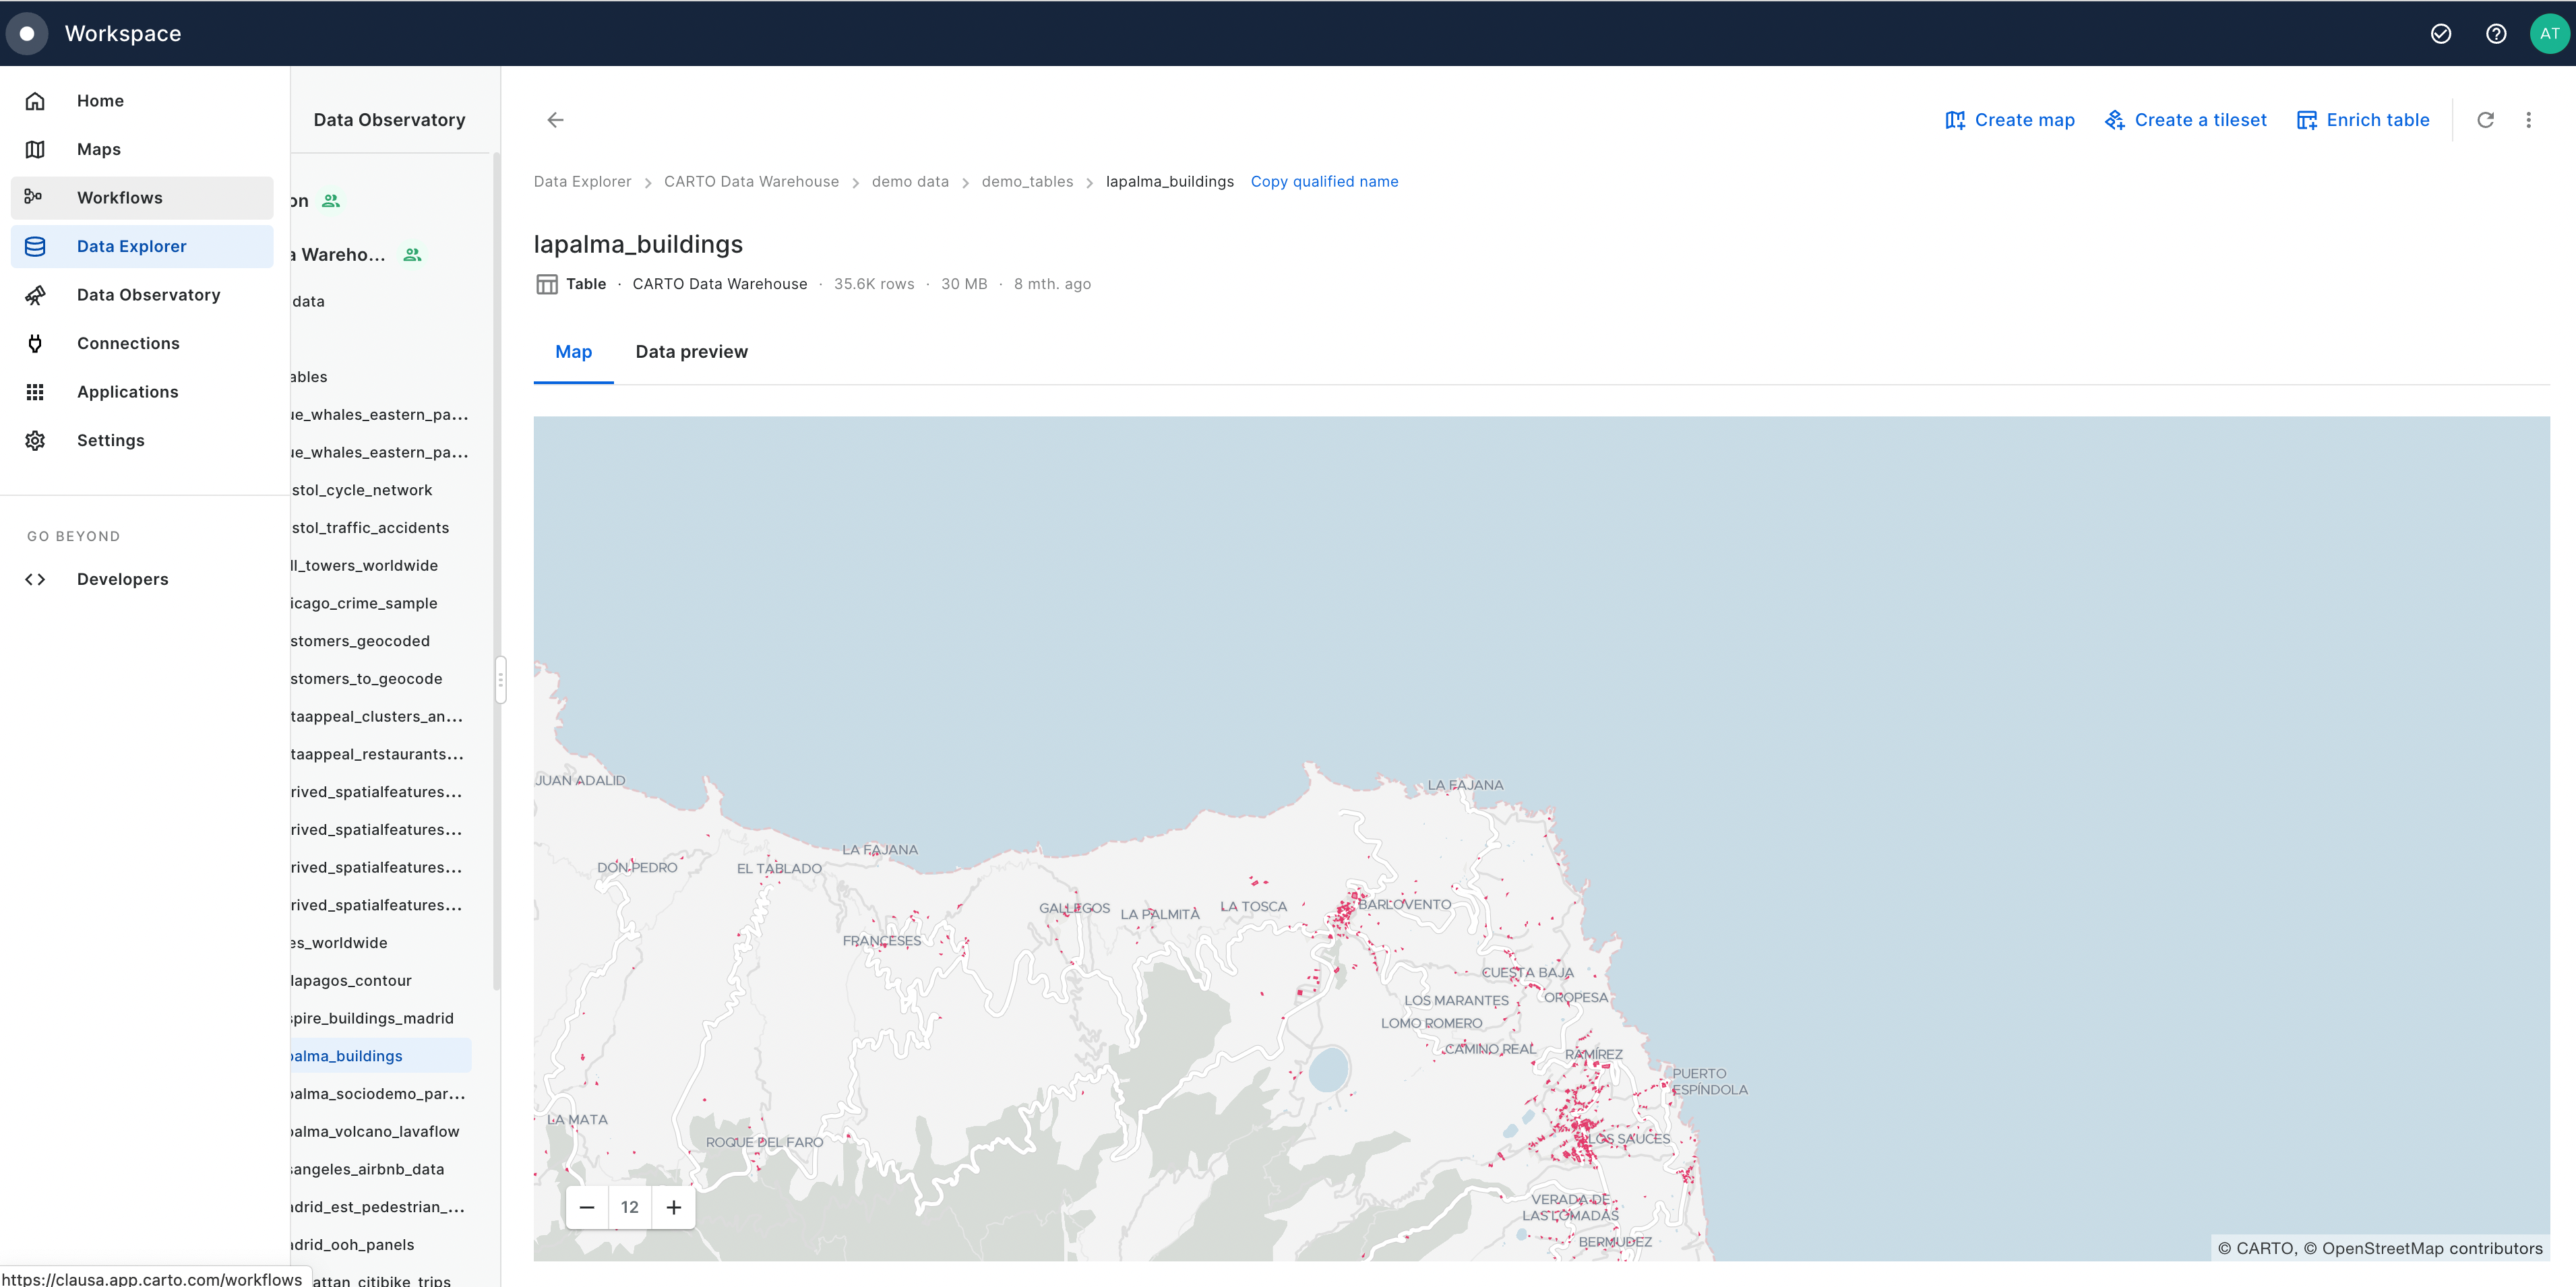Image resolution: width=2576 pixels, height=1287 pixels.
Task: Open Maps in the sidebar
Action: tap(142, 149)
